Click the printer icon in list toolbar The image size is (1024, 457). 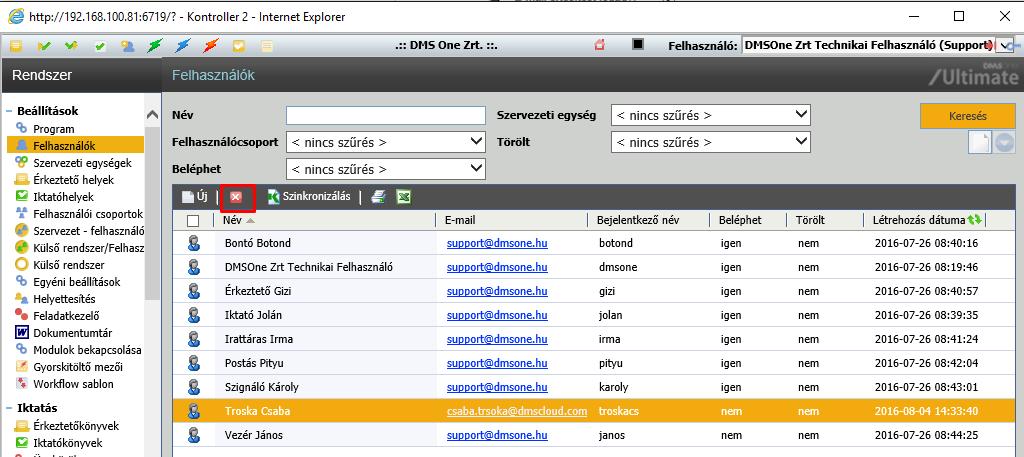[378, 197]
